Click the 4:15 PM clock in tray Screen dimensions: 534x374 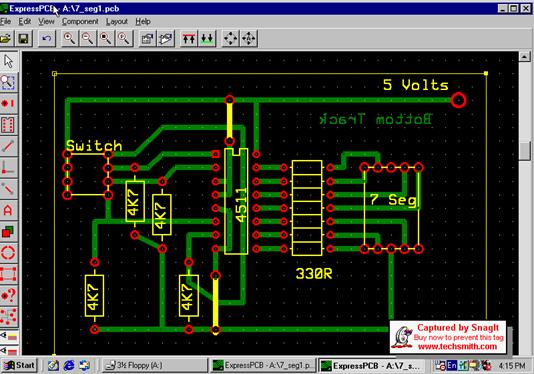[512, 366]
